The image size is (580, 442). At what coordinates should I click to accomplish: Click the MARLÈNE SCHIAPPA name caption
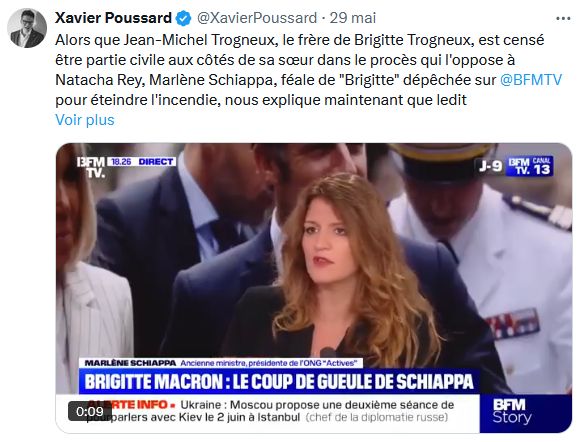pos(130,363)
